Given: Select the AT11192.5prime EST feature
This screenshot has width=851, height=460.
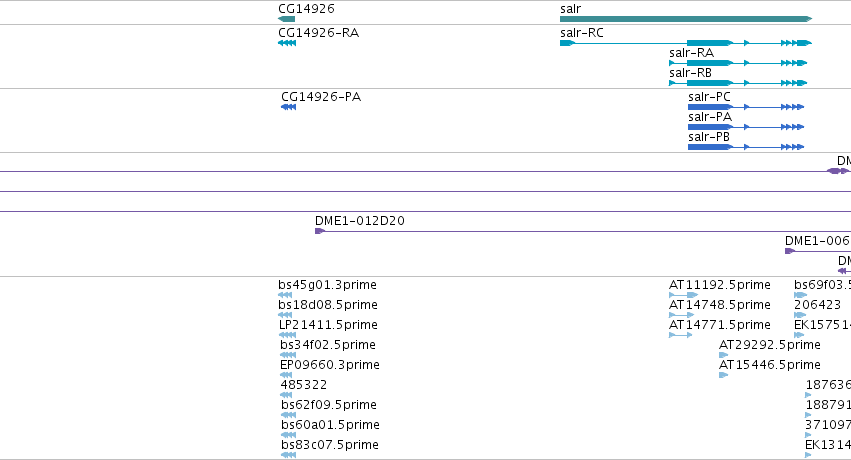Looking at the screenshot, I should pyautogui.click(x=683, y=295).
